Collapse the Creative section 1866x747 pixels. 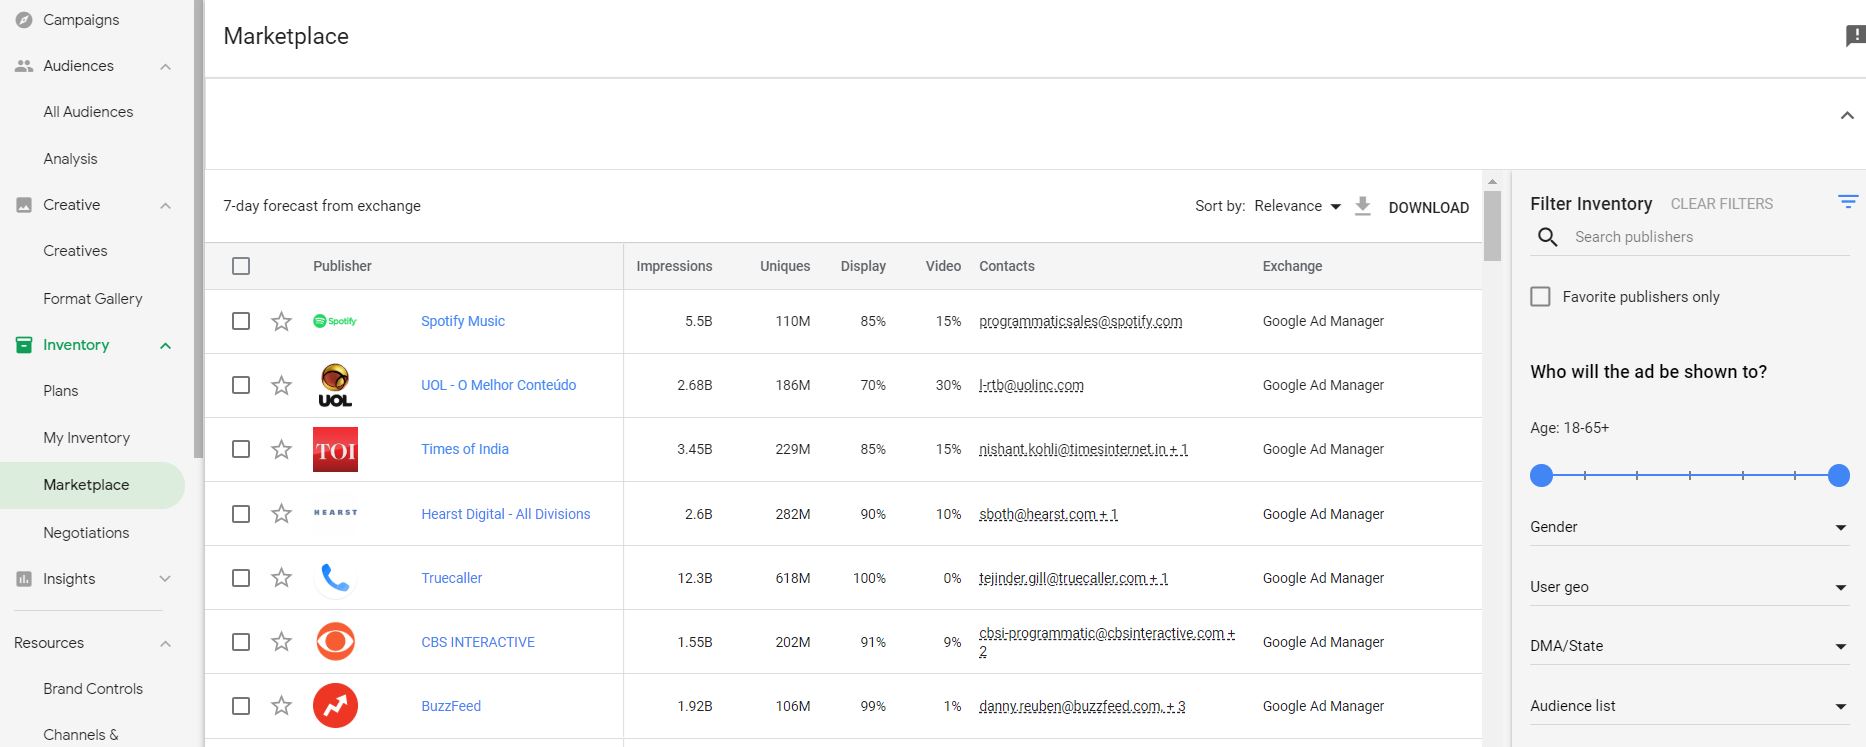[x=165, y=206]
